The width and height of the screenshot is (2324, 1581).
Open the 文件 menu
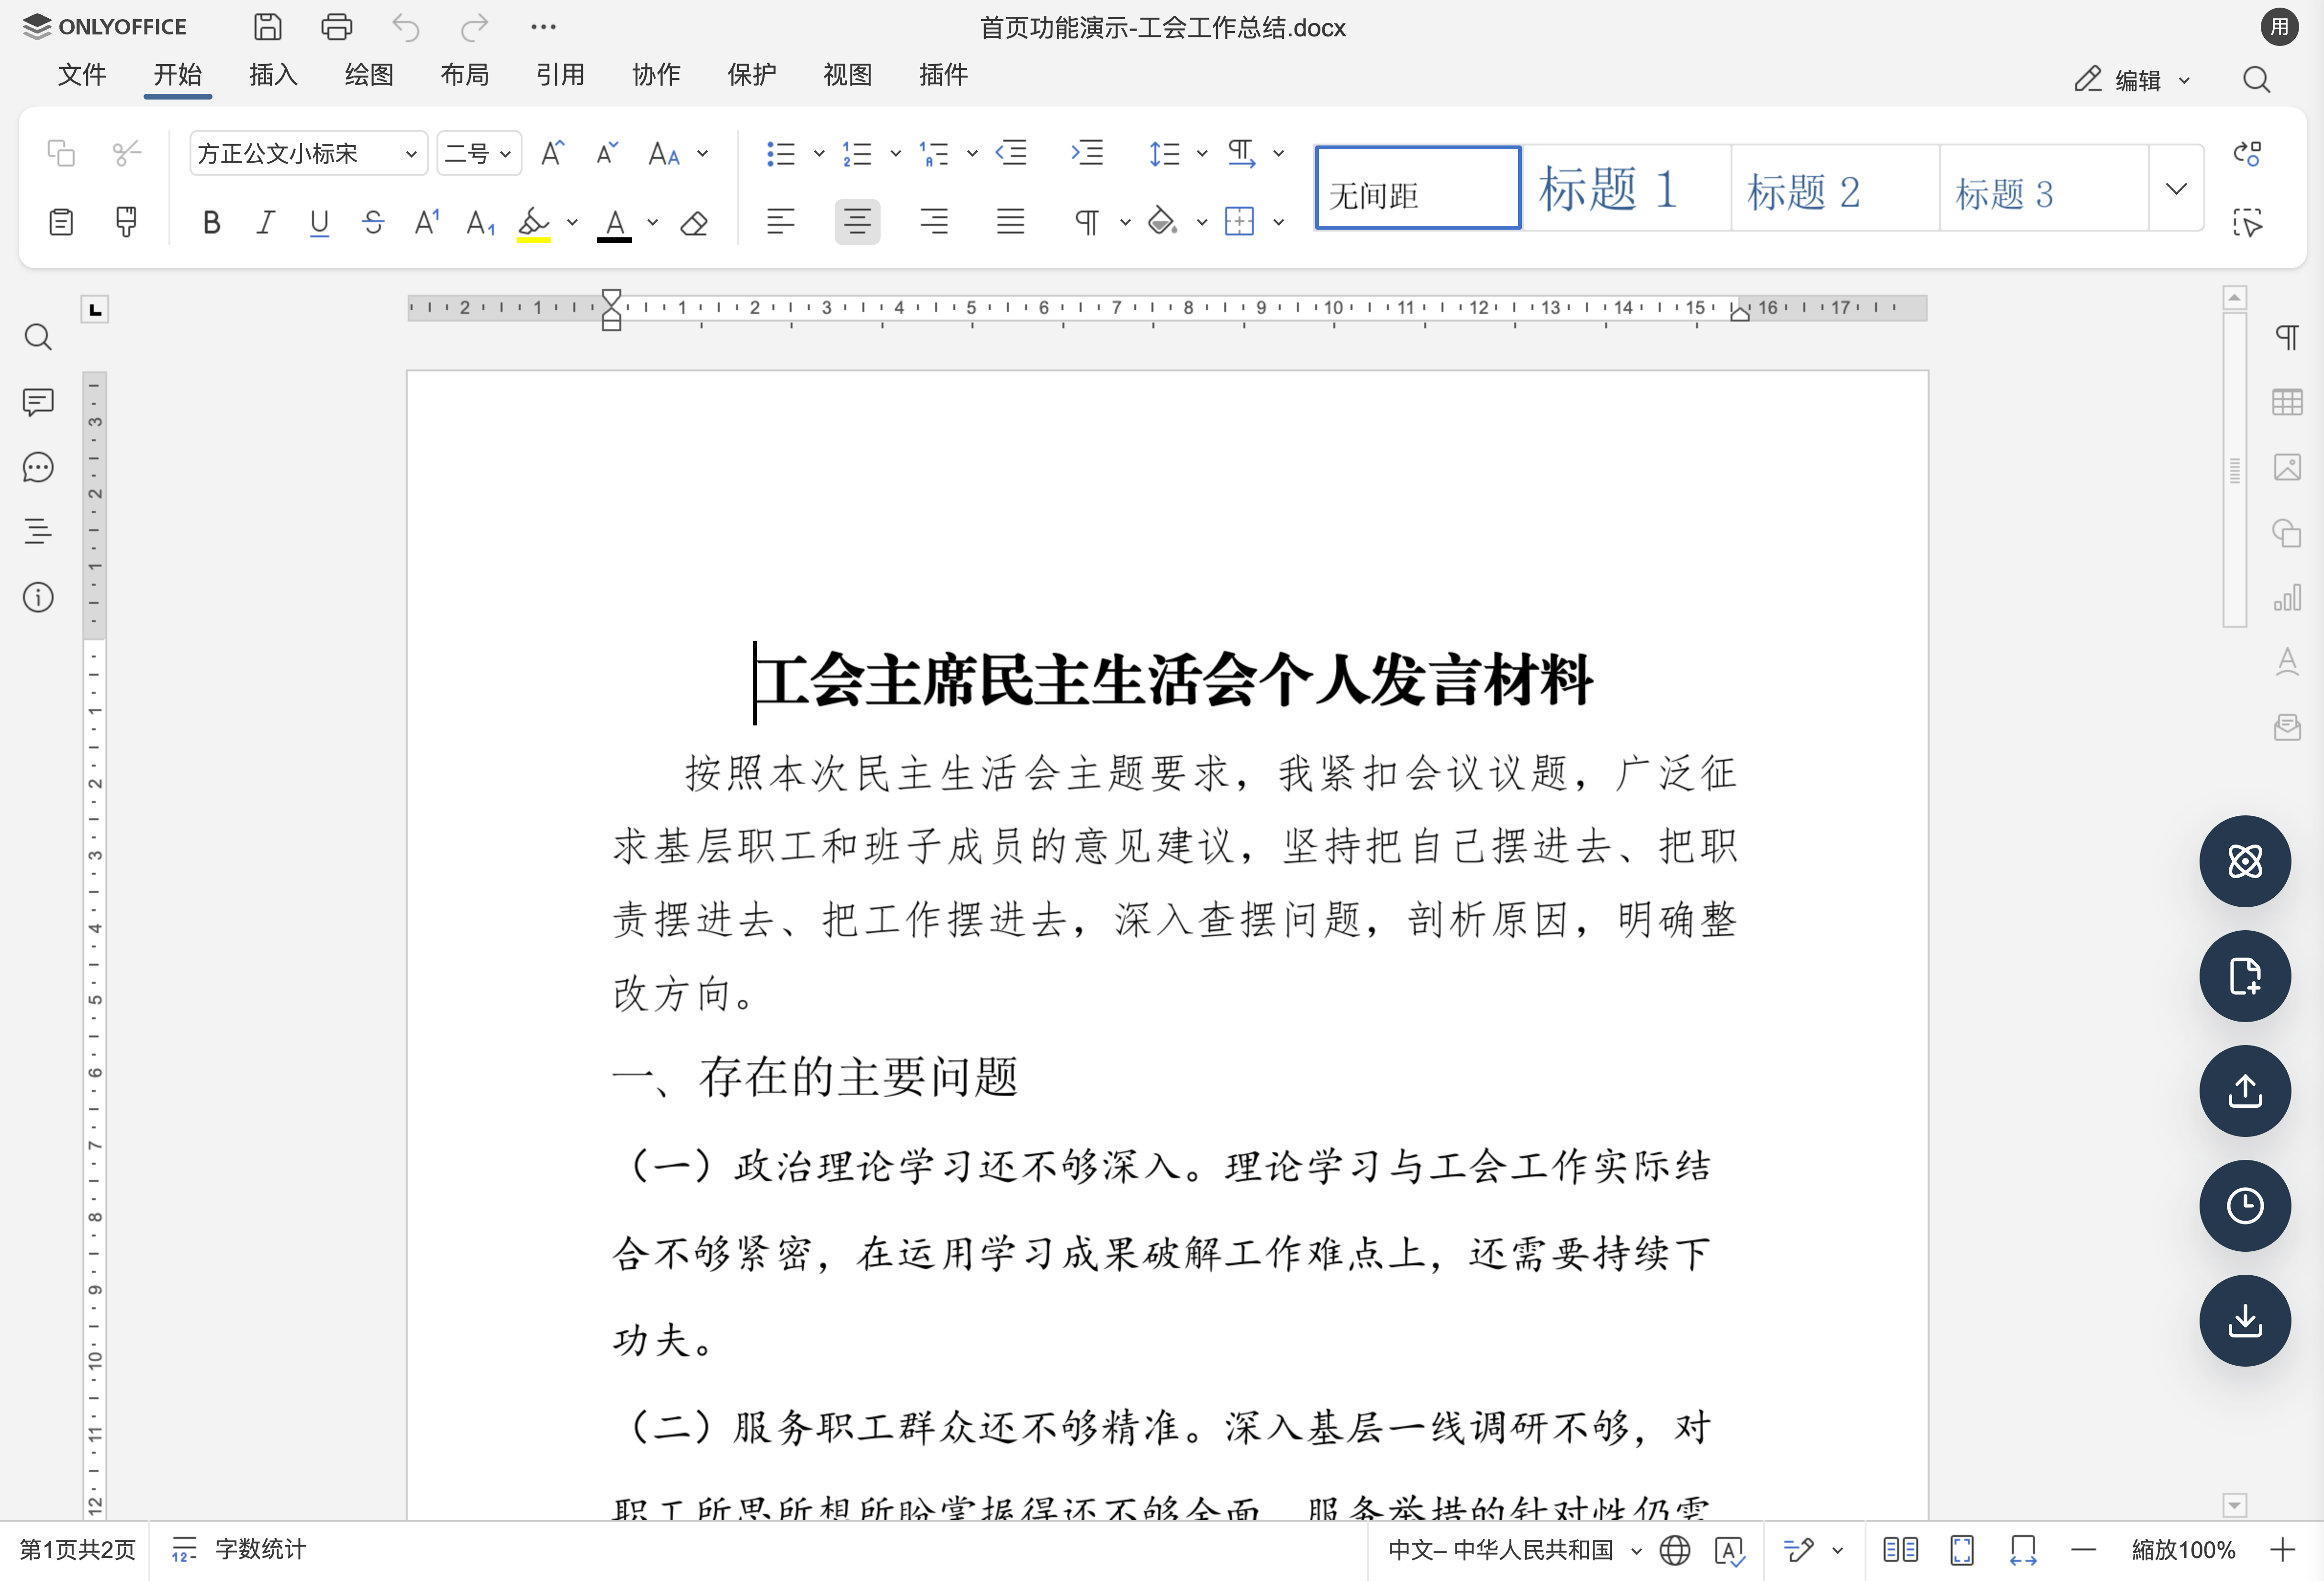(82, 75)
